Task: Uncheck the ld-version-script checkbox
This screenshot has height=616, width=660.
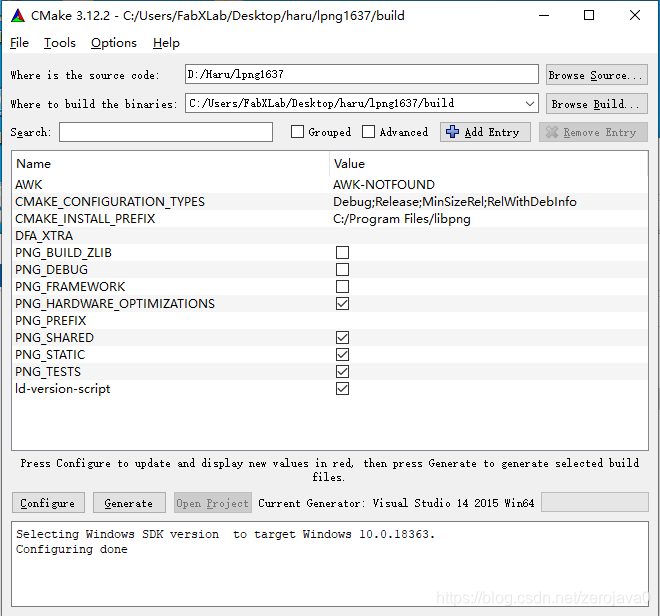Action: pos(342,389)
